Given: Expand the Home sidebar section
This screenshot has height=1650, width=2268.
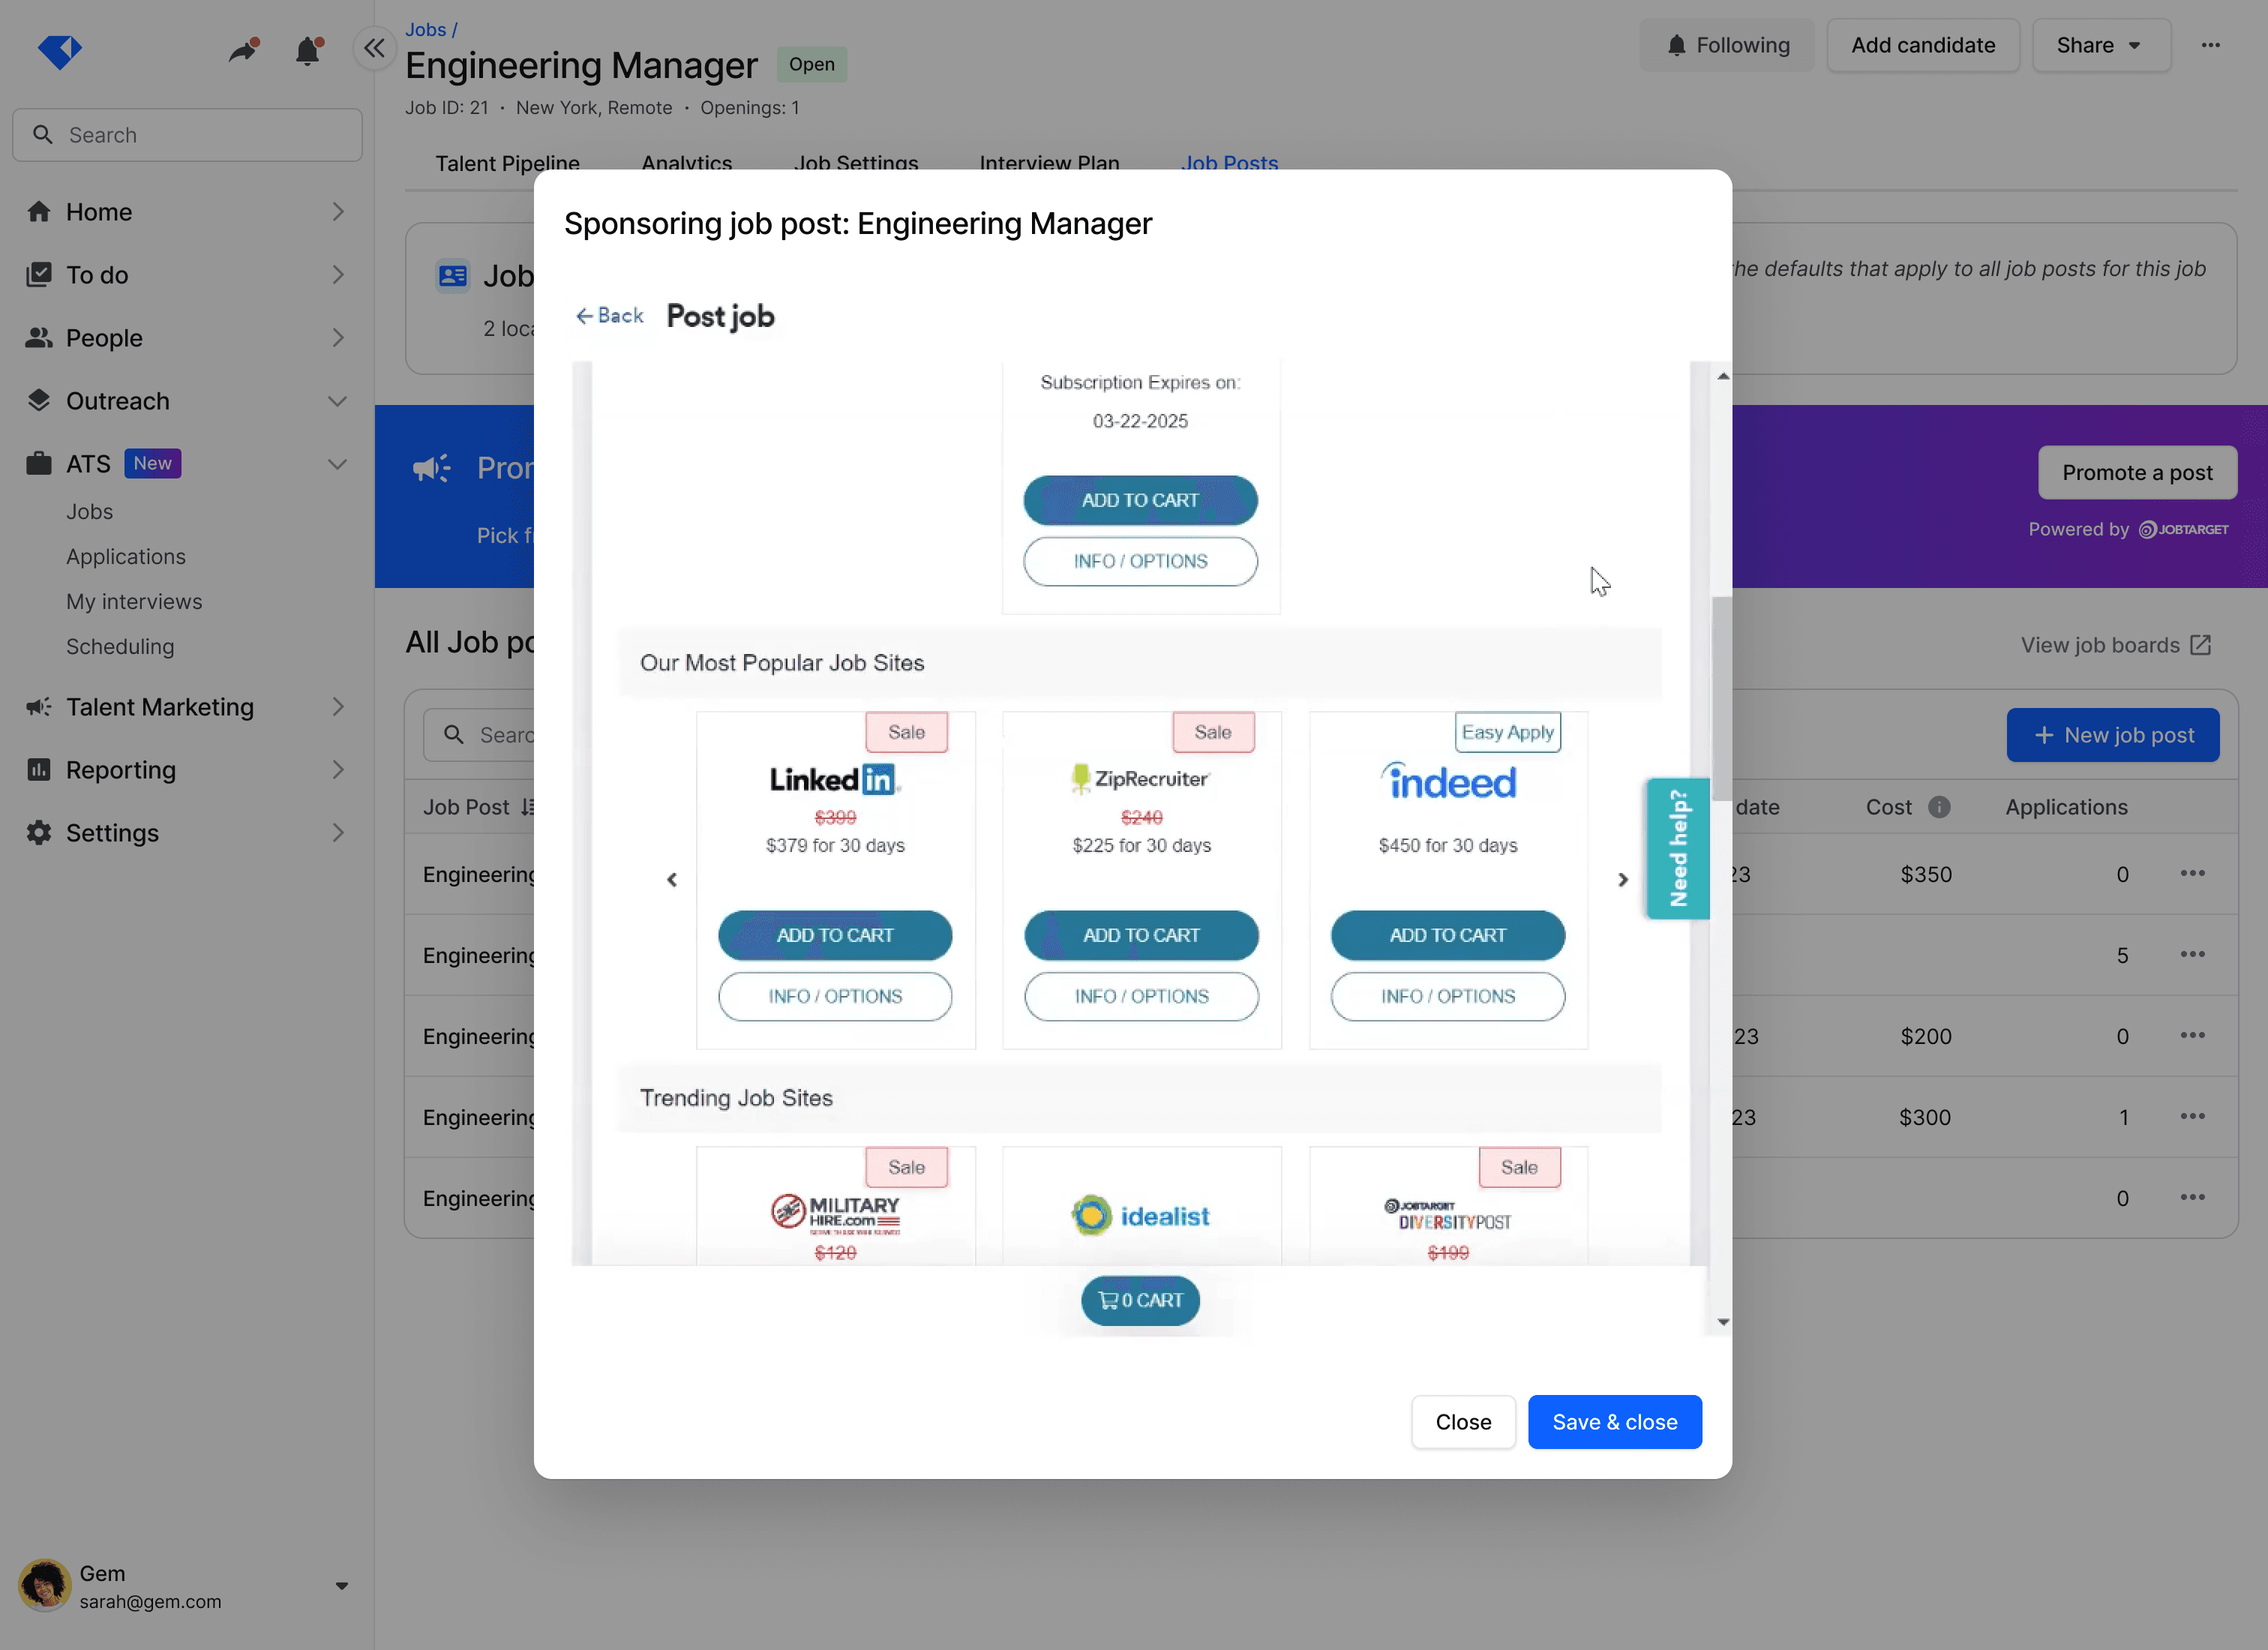Looking at the screenshot, I should pos(337,212).
